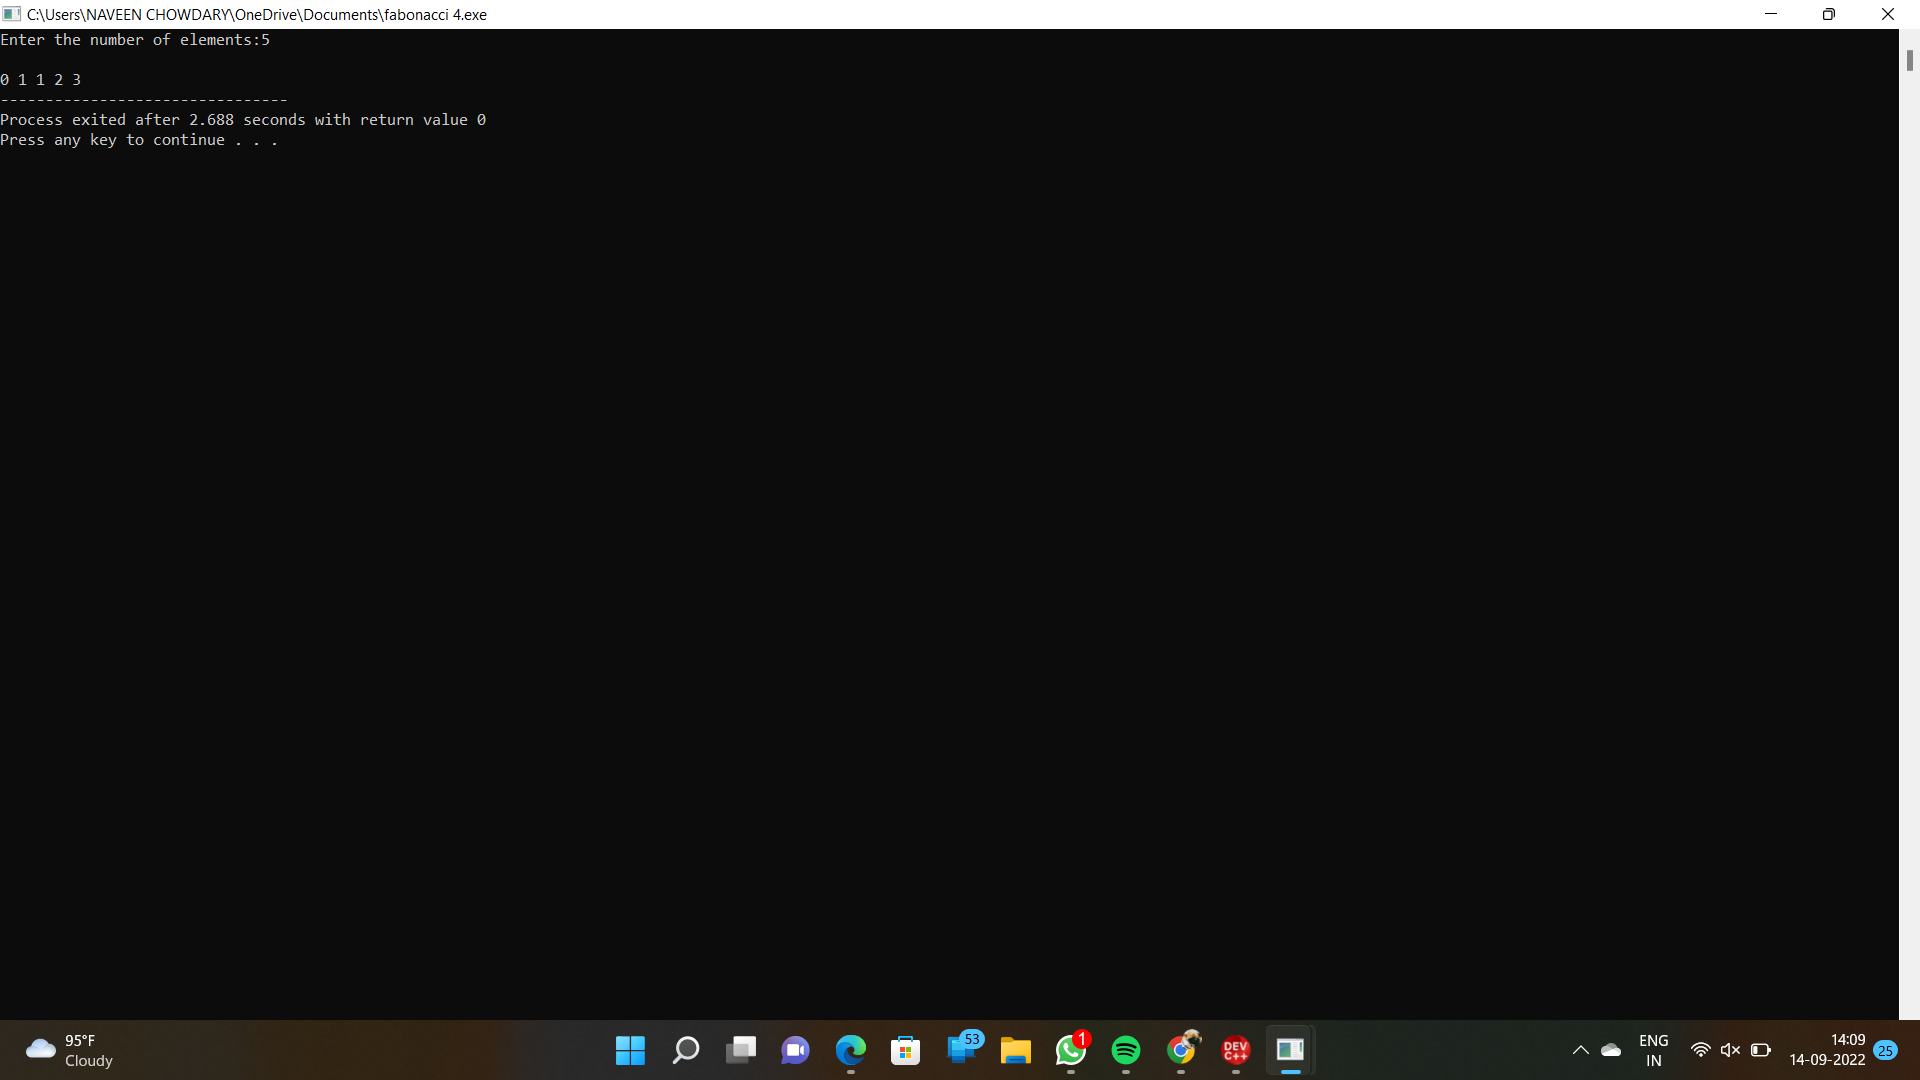Screen dimensions: 1920x1080
Task: Open Windows Search
Action: pos(686,1050)
